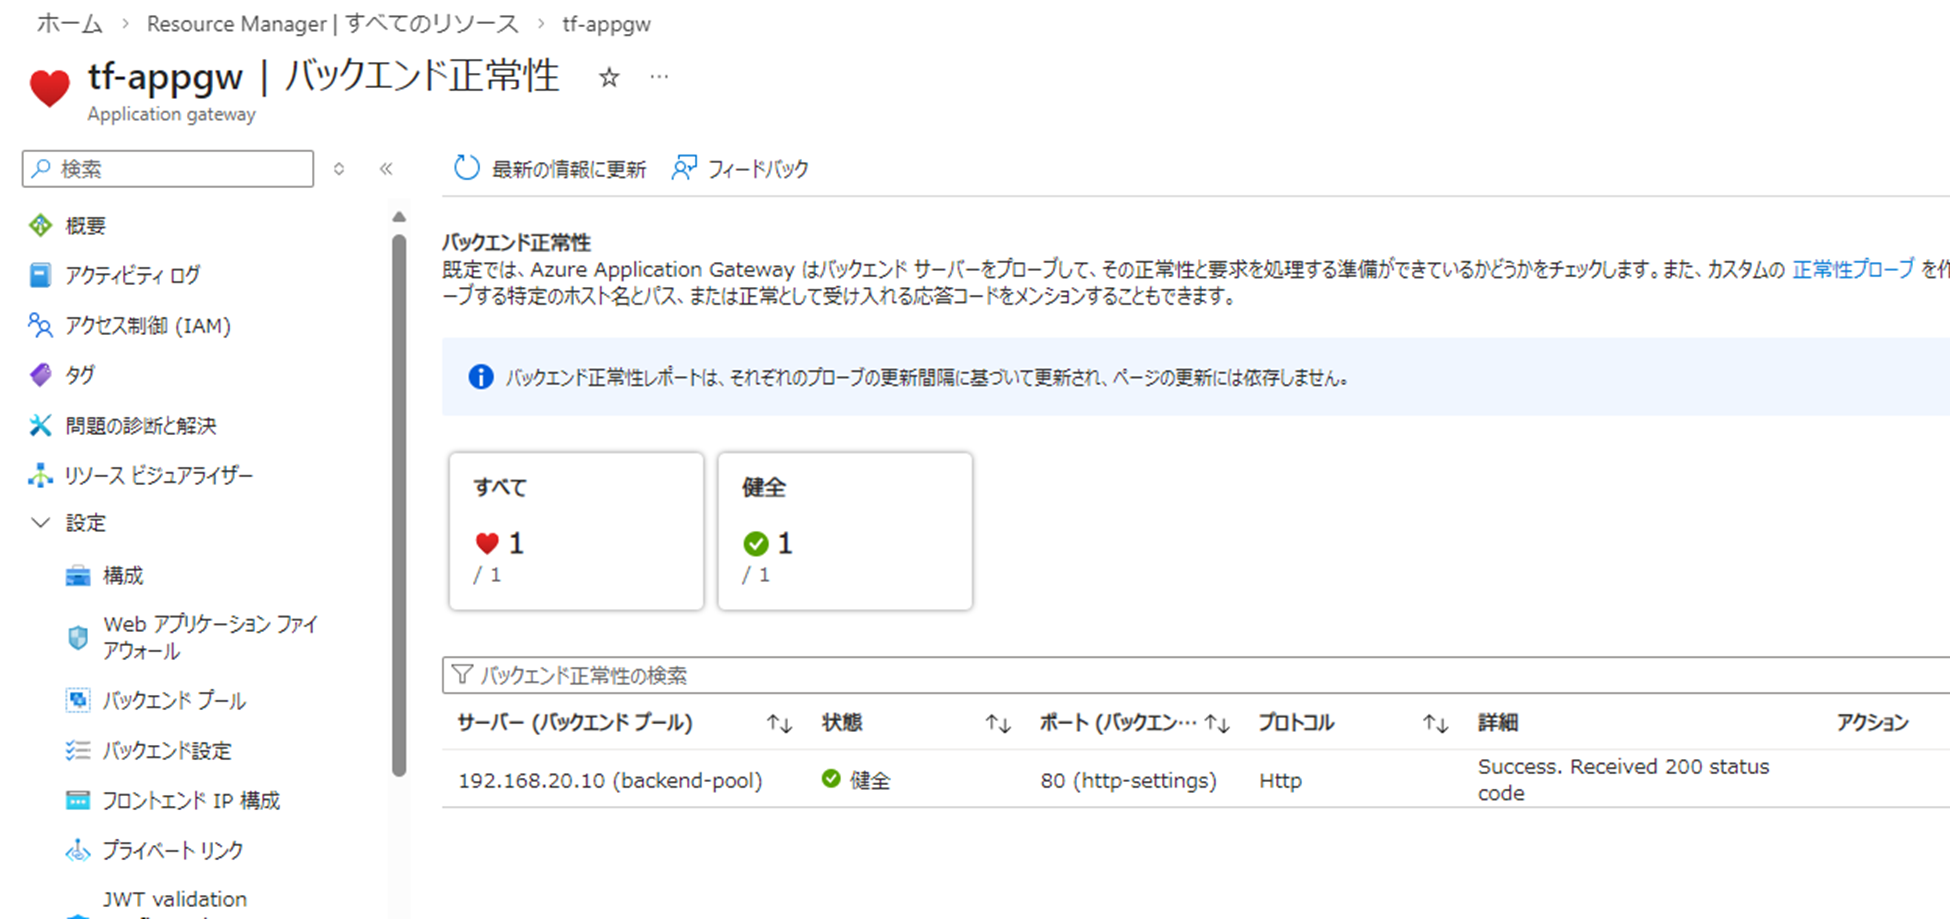Open アクティビティ ログ in the sidebar

pos(132,275)
